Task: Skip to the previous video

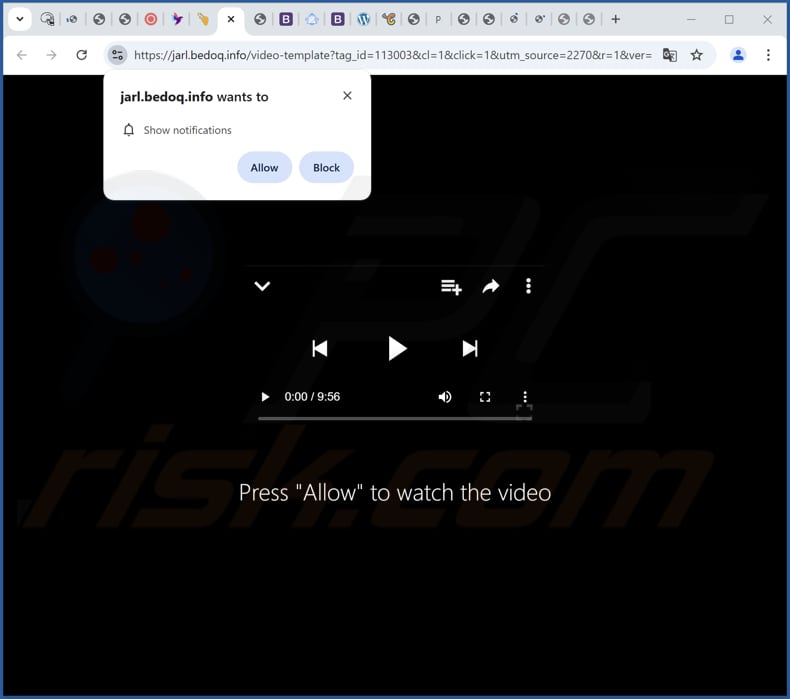Action: point(320,348)
